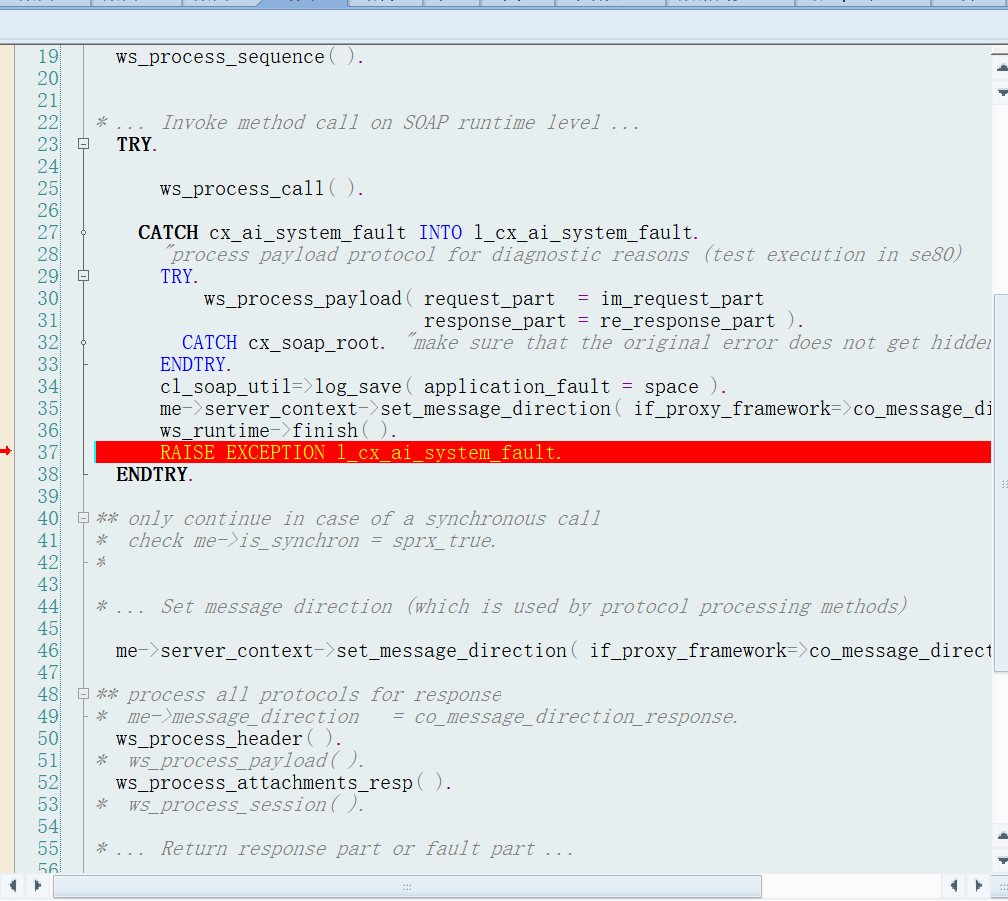Click the CATCH cx_soap_root statement
Image resolution: width=1008 pixels, height=901 pixels.
(284, 343)
